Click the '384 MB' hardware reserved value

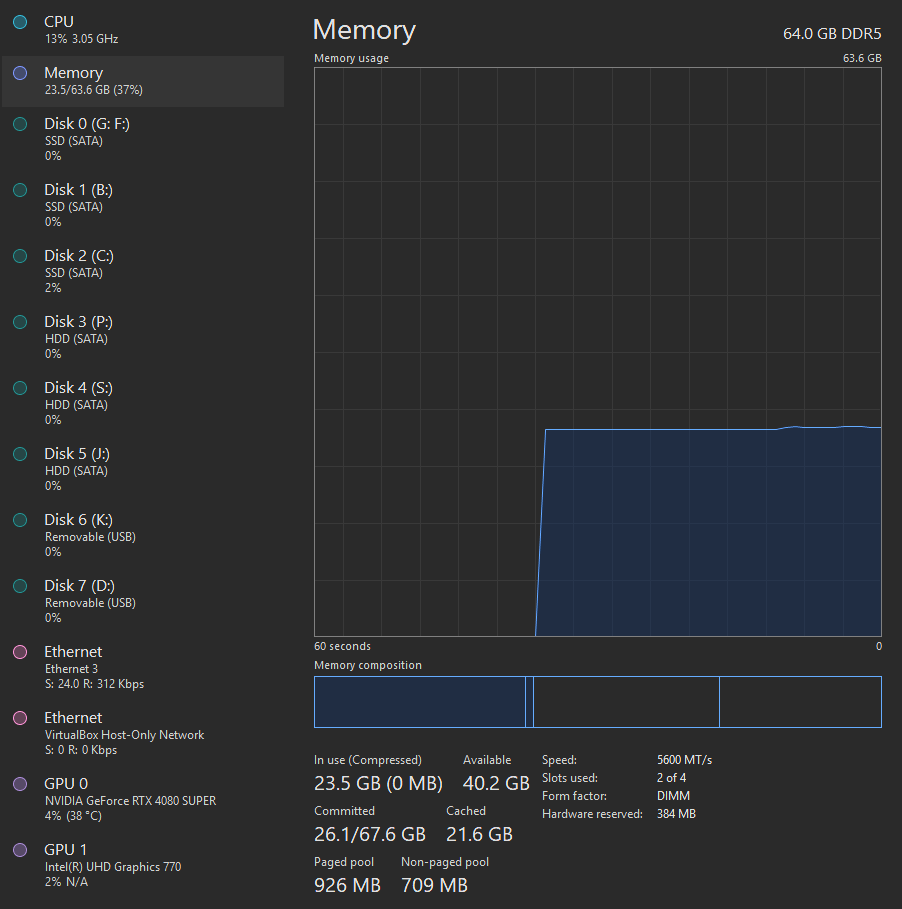coord(676,814)
